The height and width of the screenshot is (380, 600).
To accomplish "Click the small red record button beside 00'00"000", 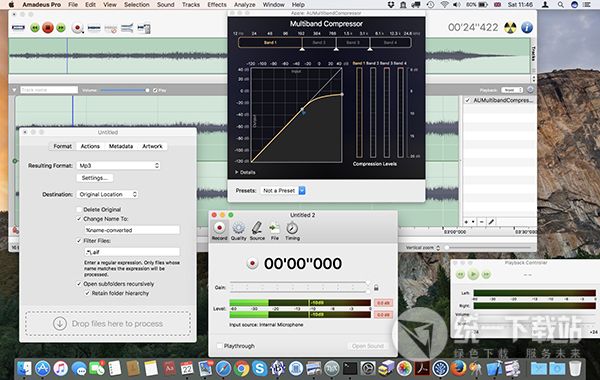I will (x=252, y=263).
